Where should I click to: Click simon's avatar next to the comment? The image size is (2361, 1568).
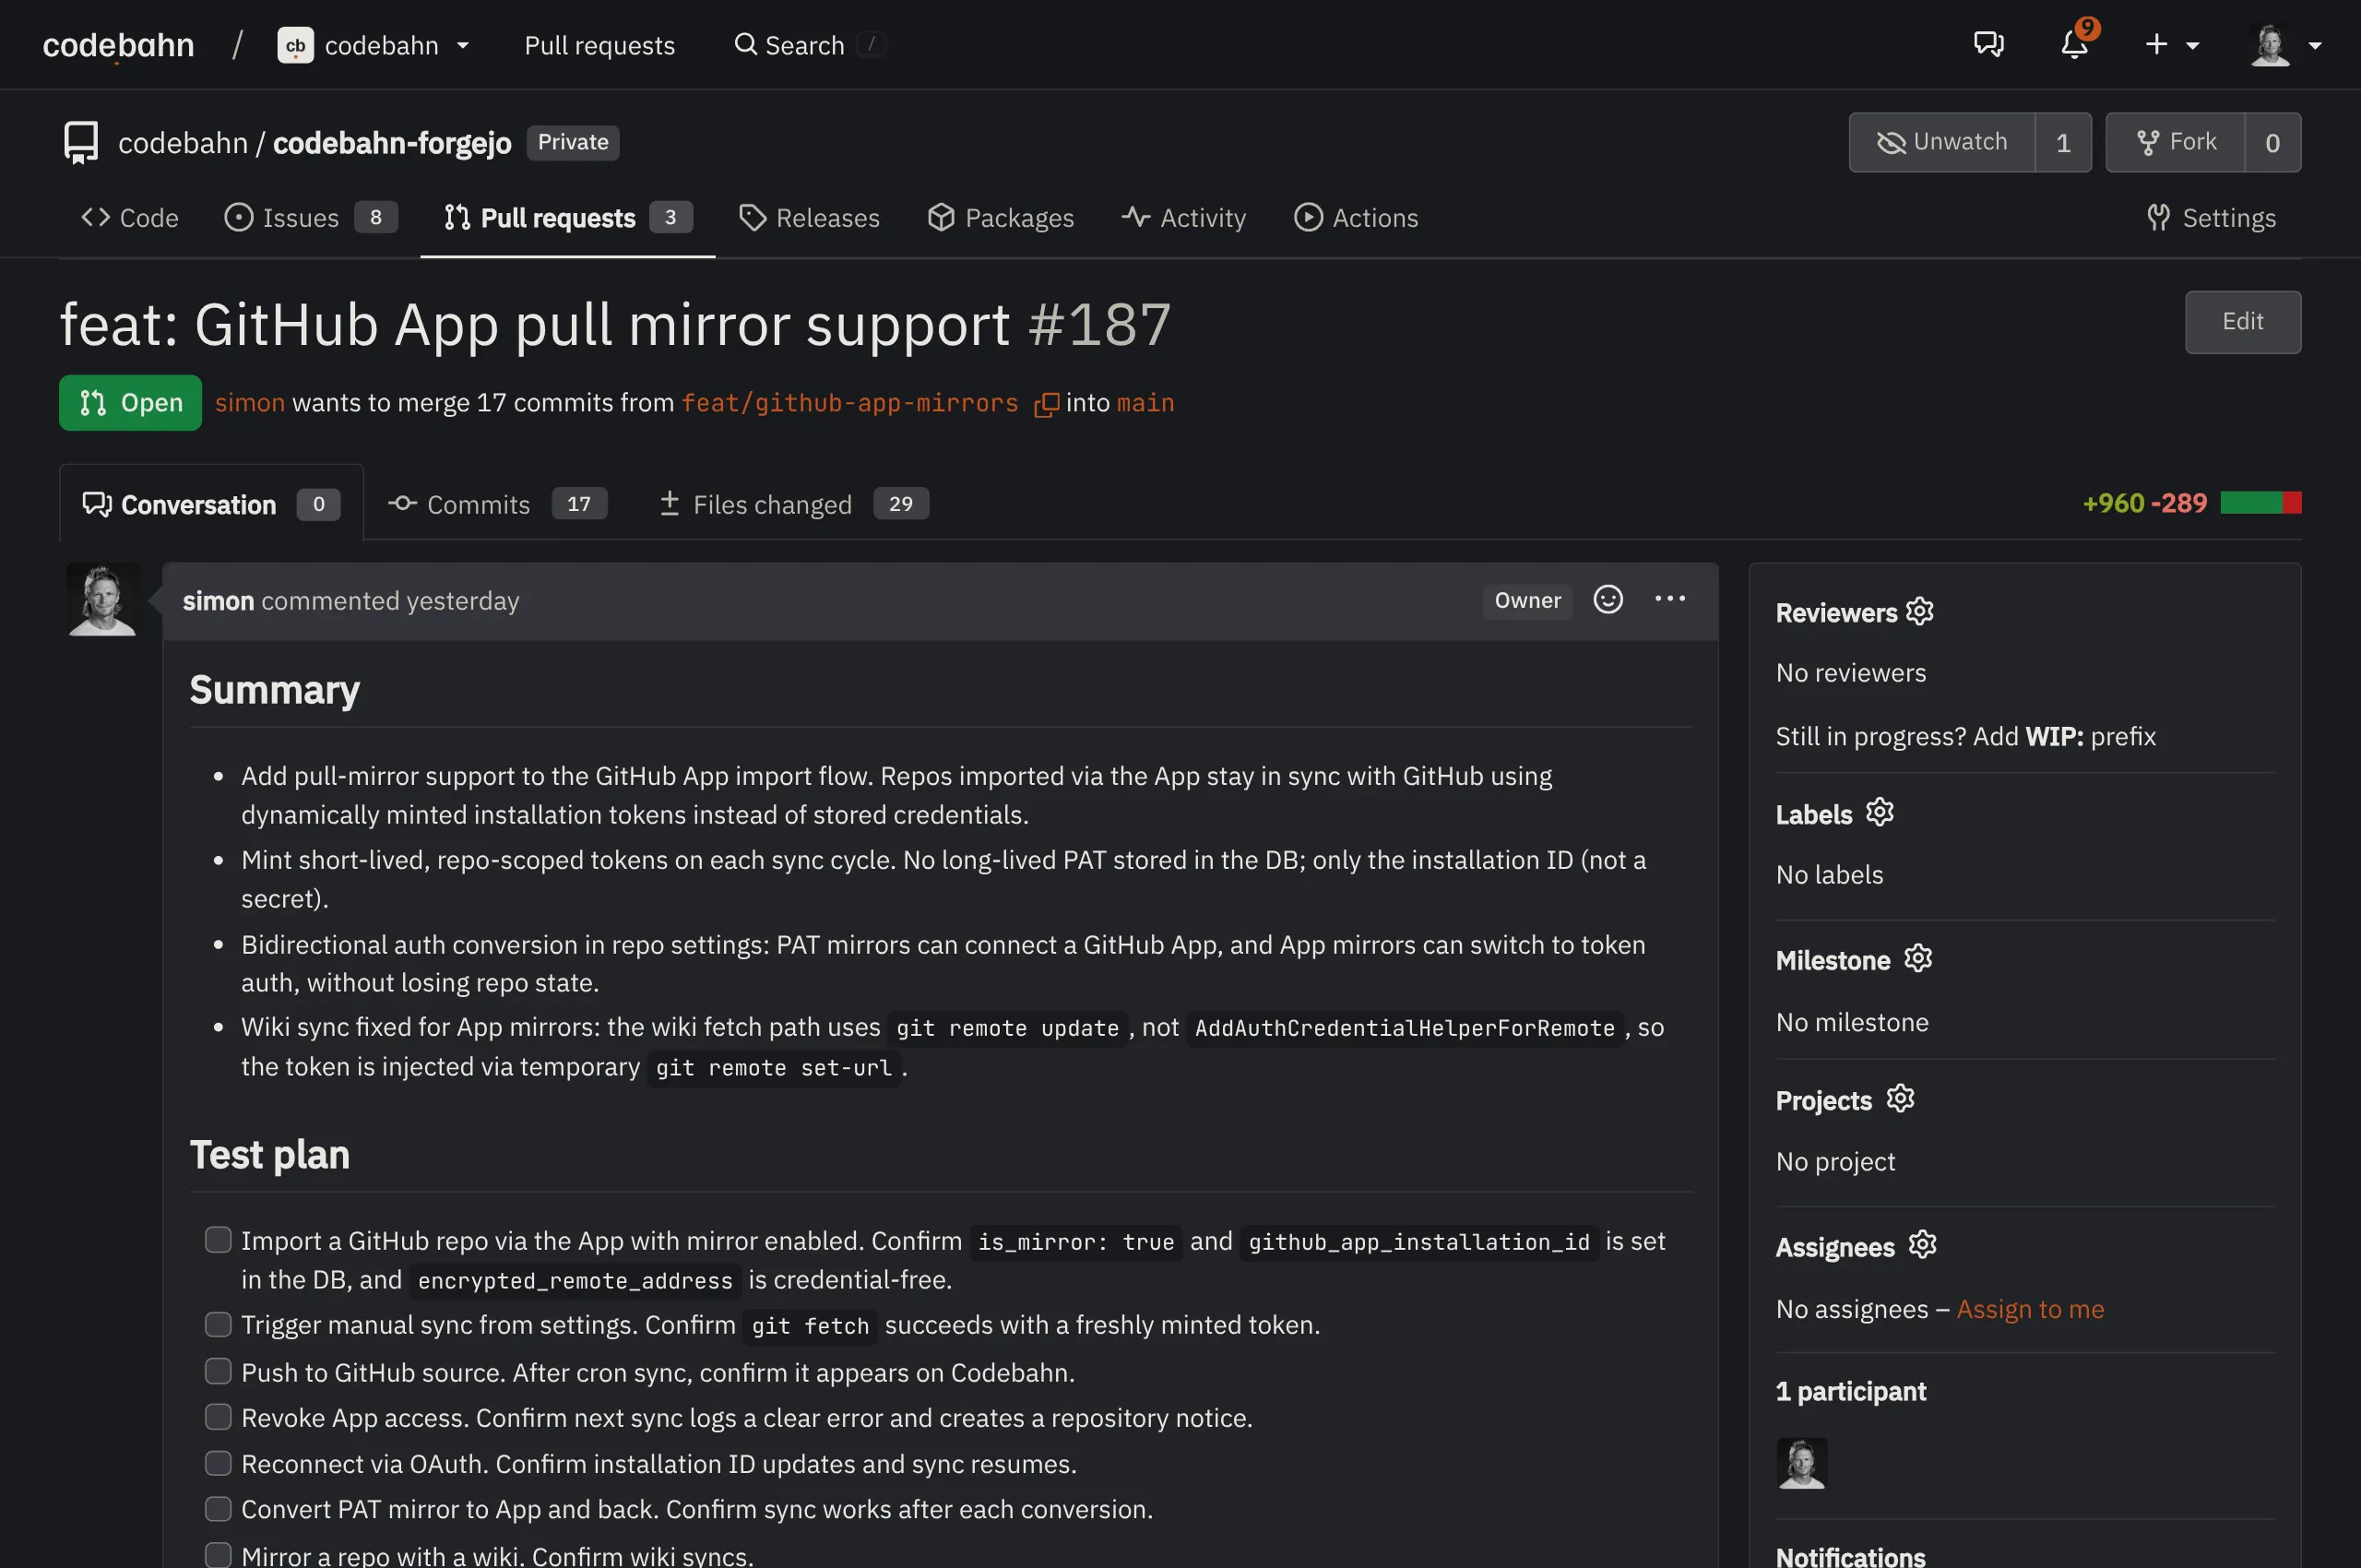tap(102, 600)
